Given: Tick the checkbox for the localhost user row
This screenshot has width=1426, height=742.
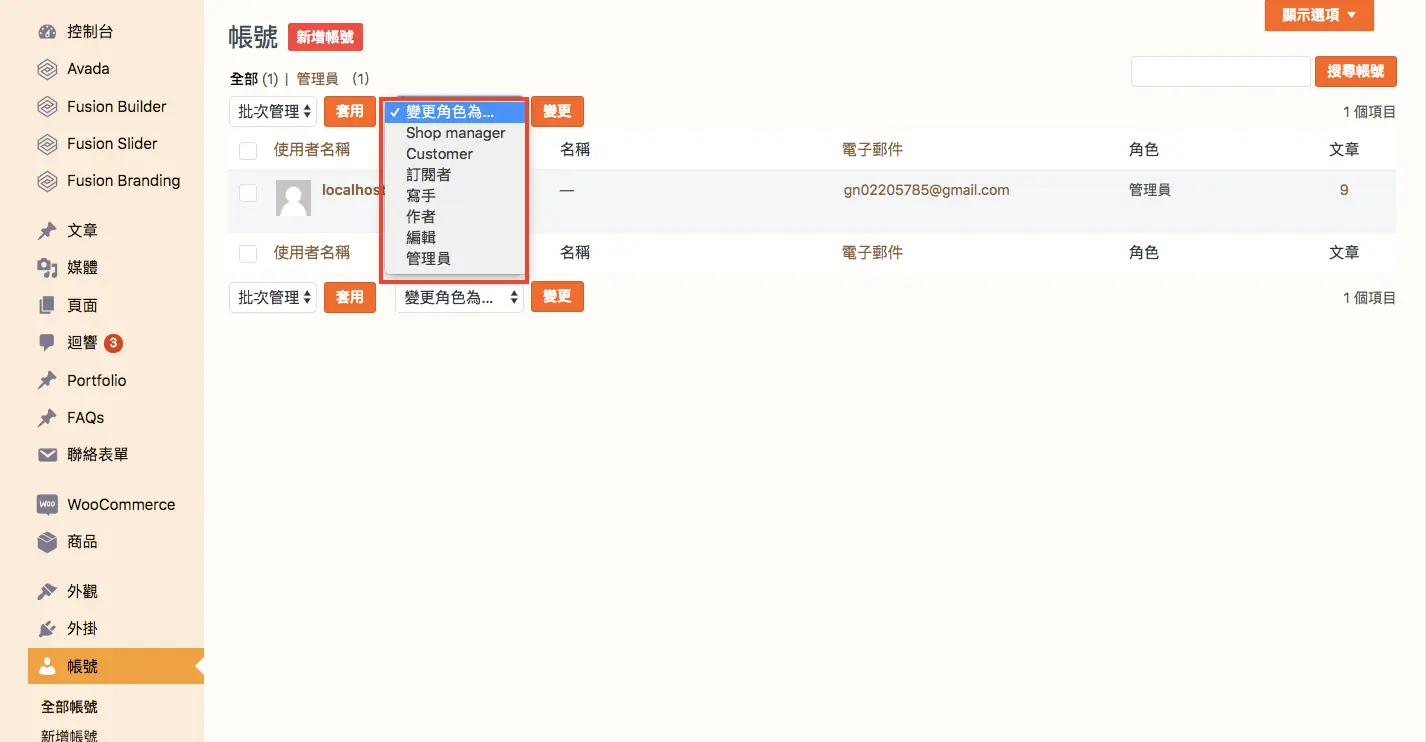Looking at the screenshot, I should (248, 193).
